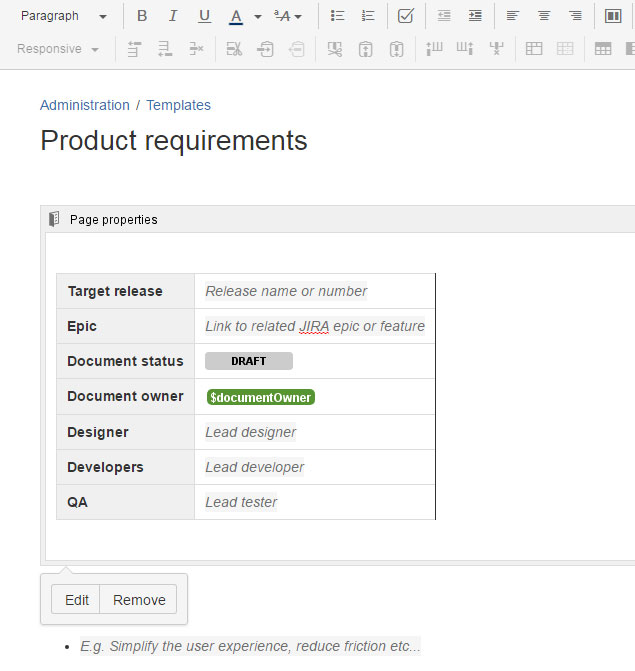Paste the table column
The image size is (635, 671).
tap(397, 49)
